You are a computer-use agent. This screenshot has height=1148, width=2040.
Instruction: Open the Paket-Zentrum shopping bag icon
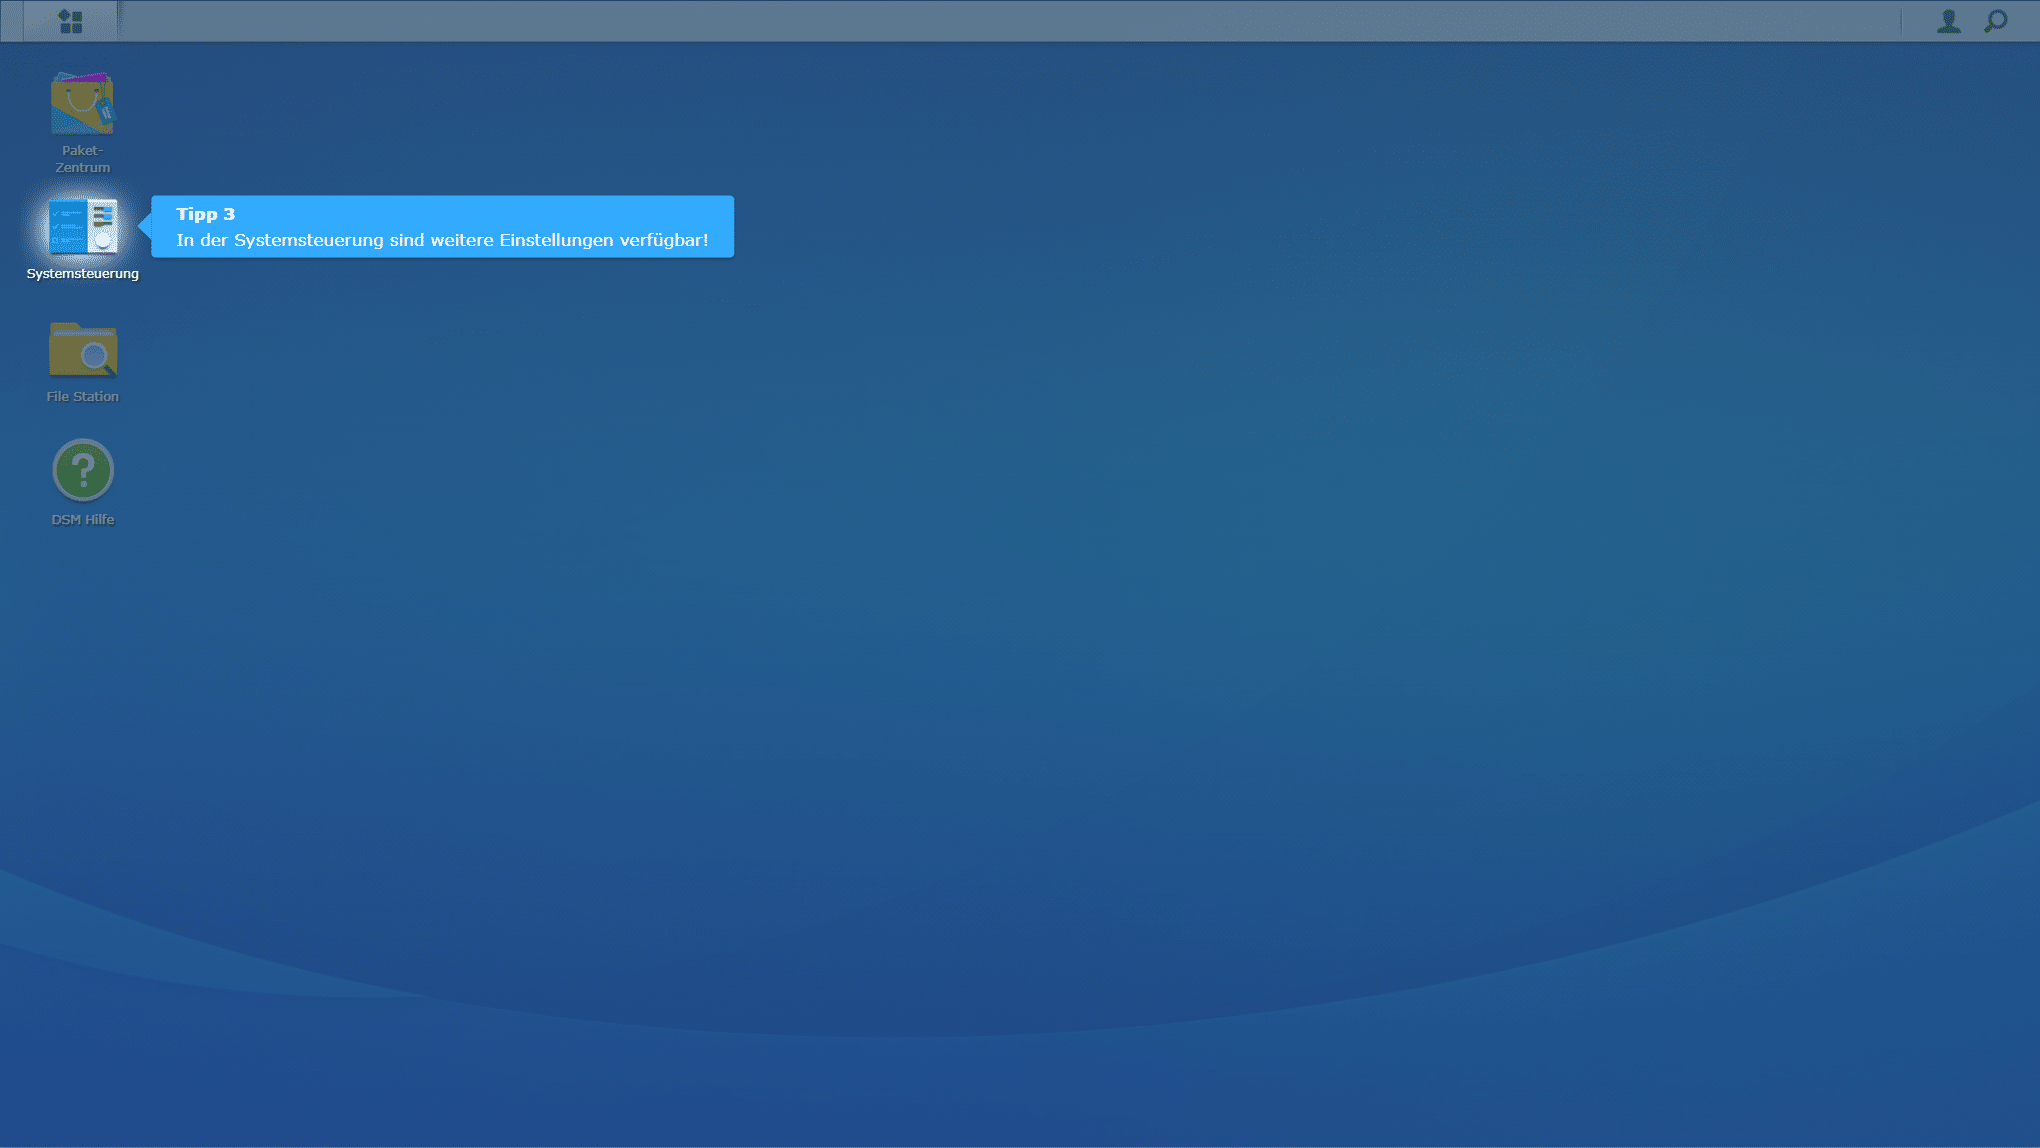coord(82,104)
